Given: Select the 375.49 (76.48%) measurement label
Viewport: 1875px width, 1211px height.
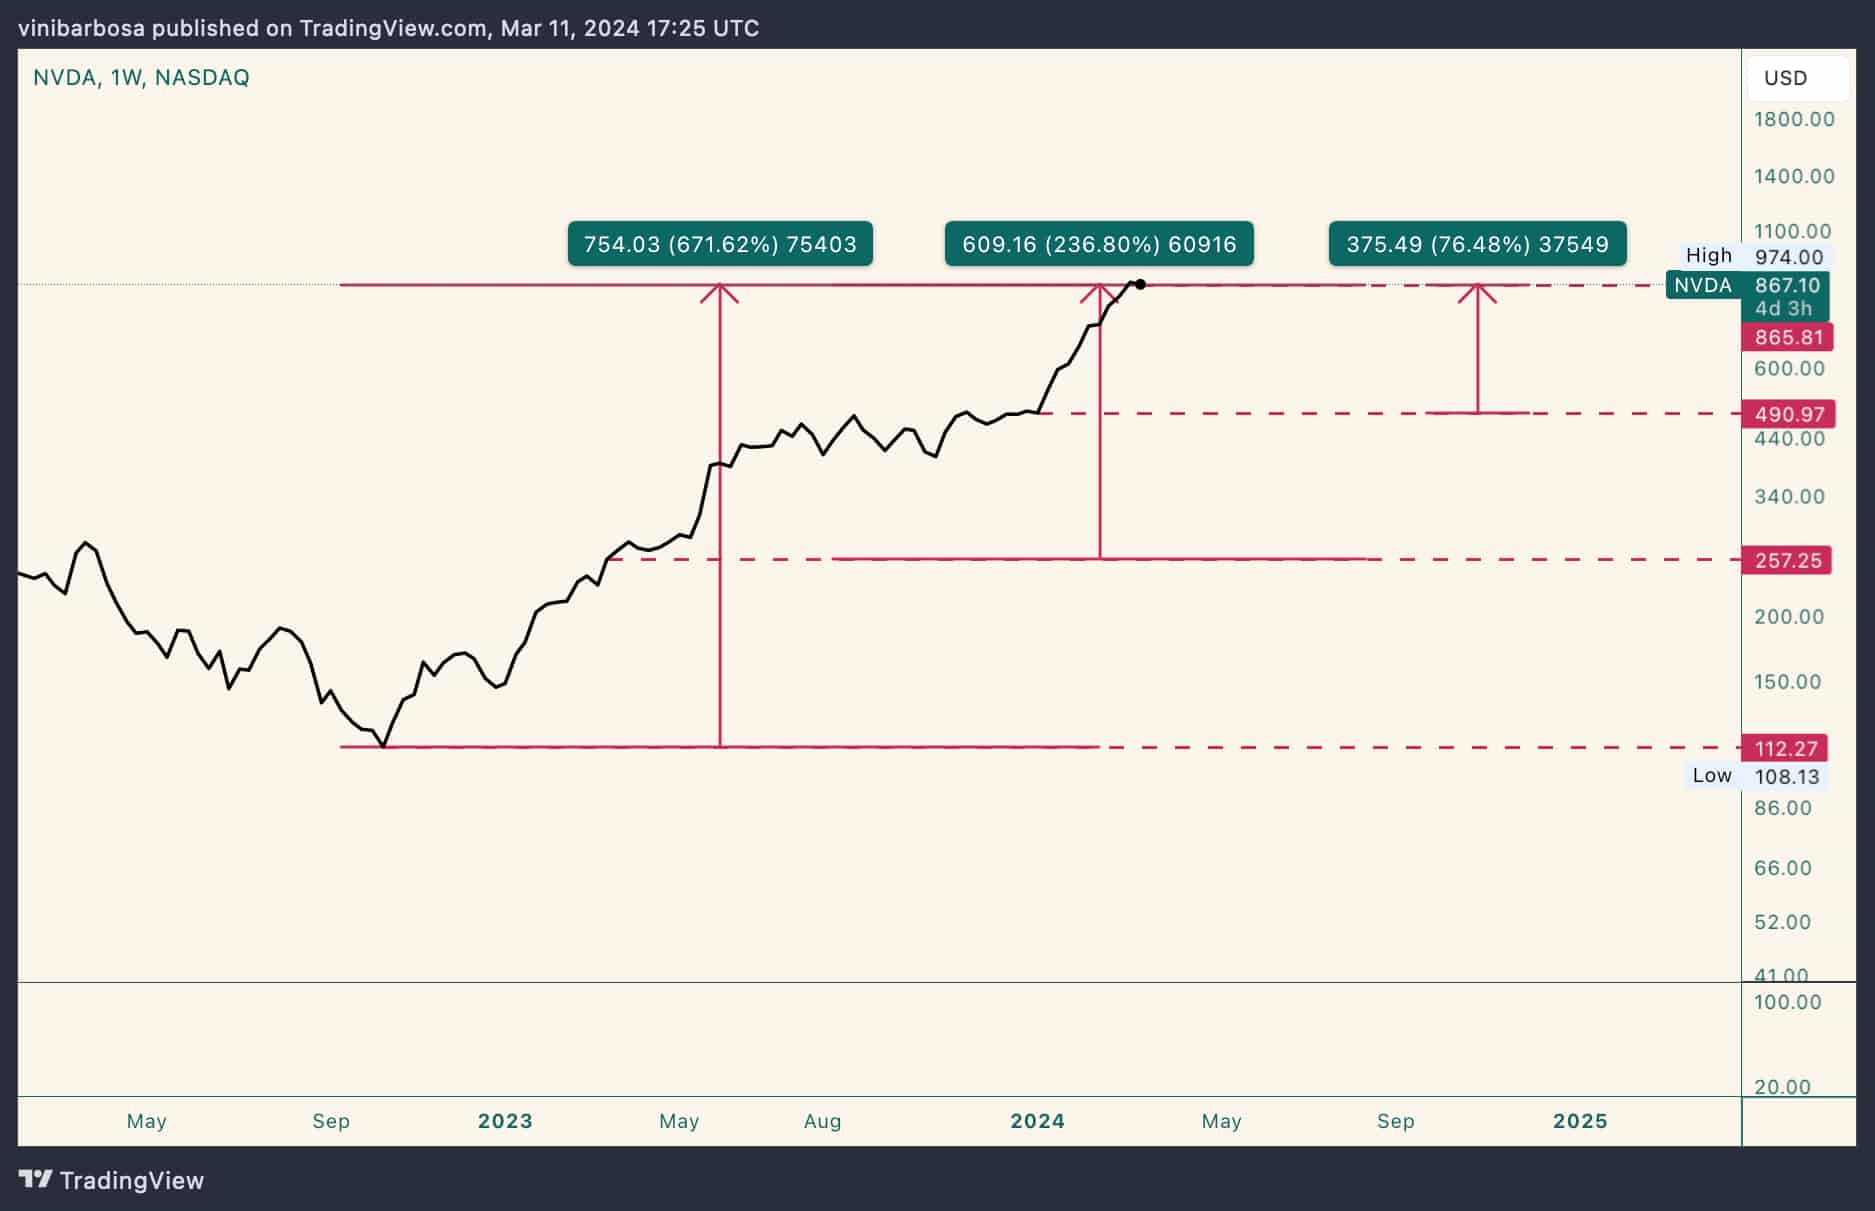Looking at the screenshot, I should [1477, 244].
